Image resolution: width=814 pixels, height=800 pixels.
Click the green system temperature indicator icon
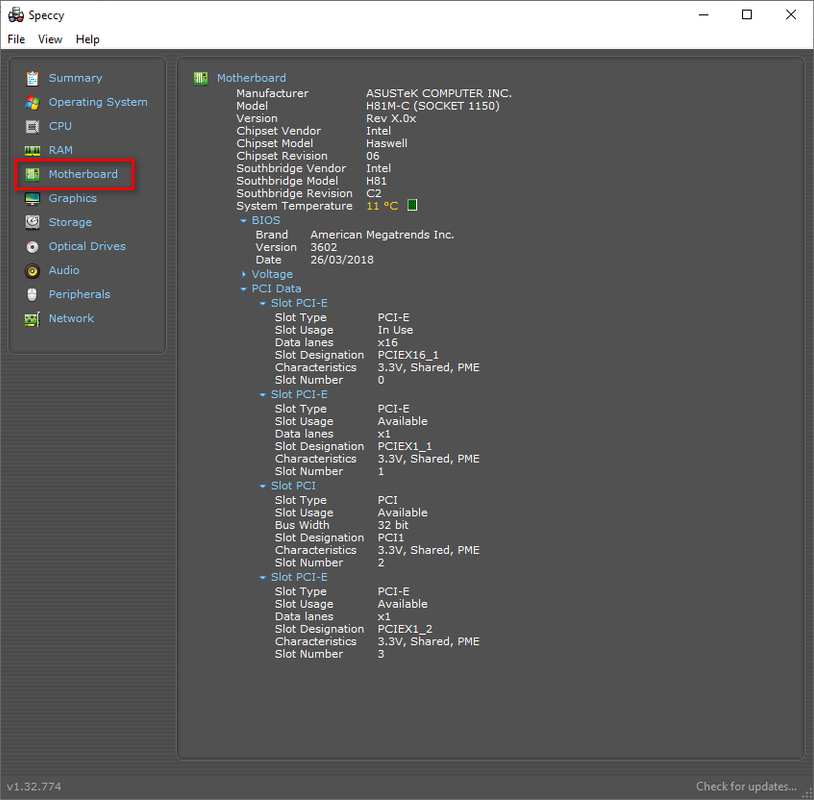[x=412, y=206]
